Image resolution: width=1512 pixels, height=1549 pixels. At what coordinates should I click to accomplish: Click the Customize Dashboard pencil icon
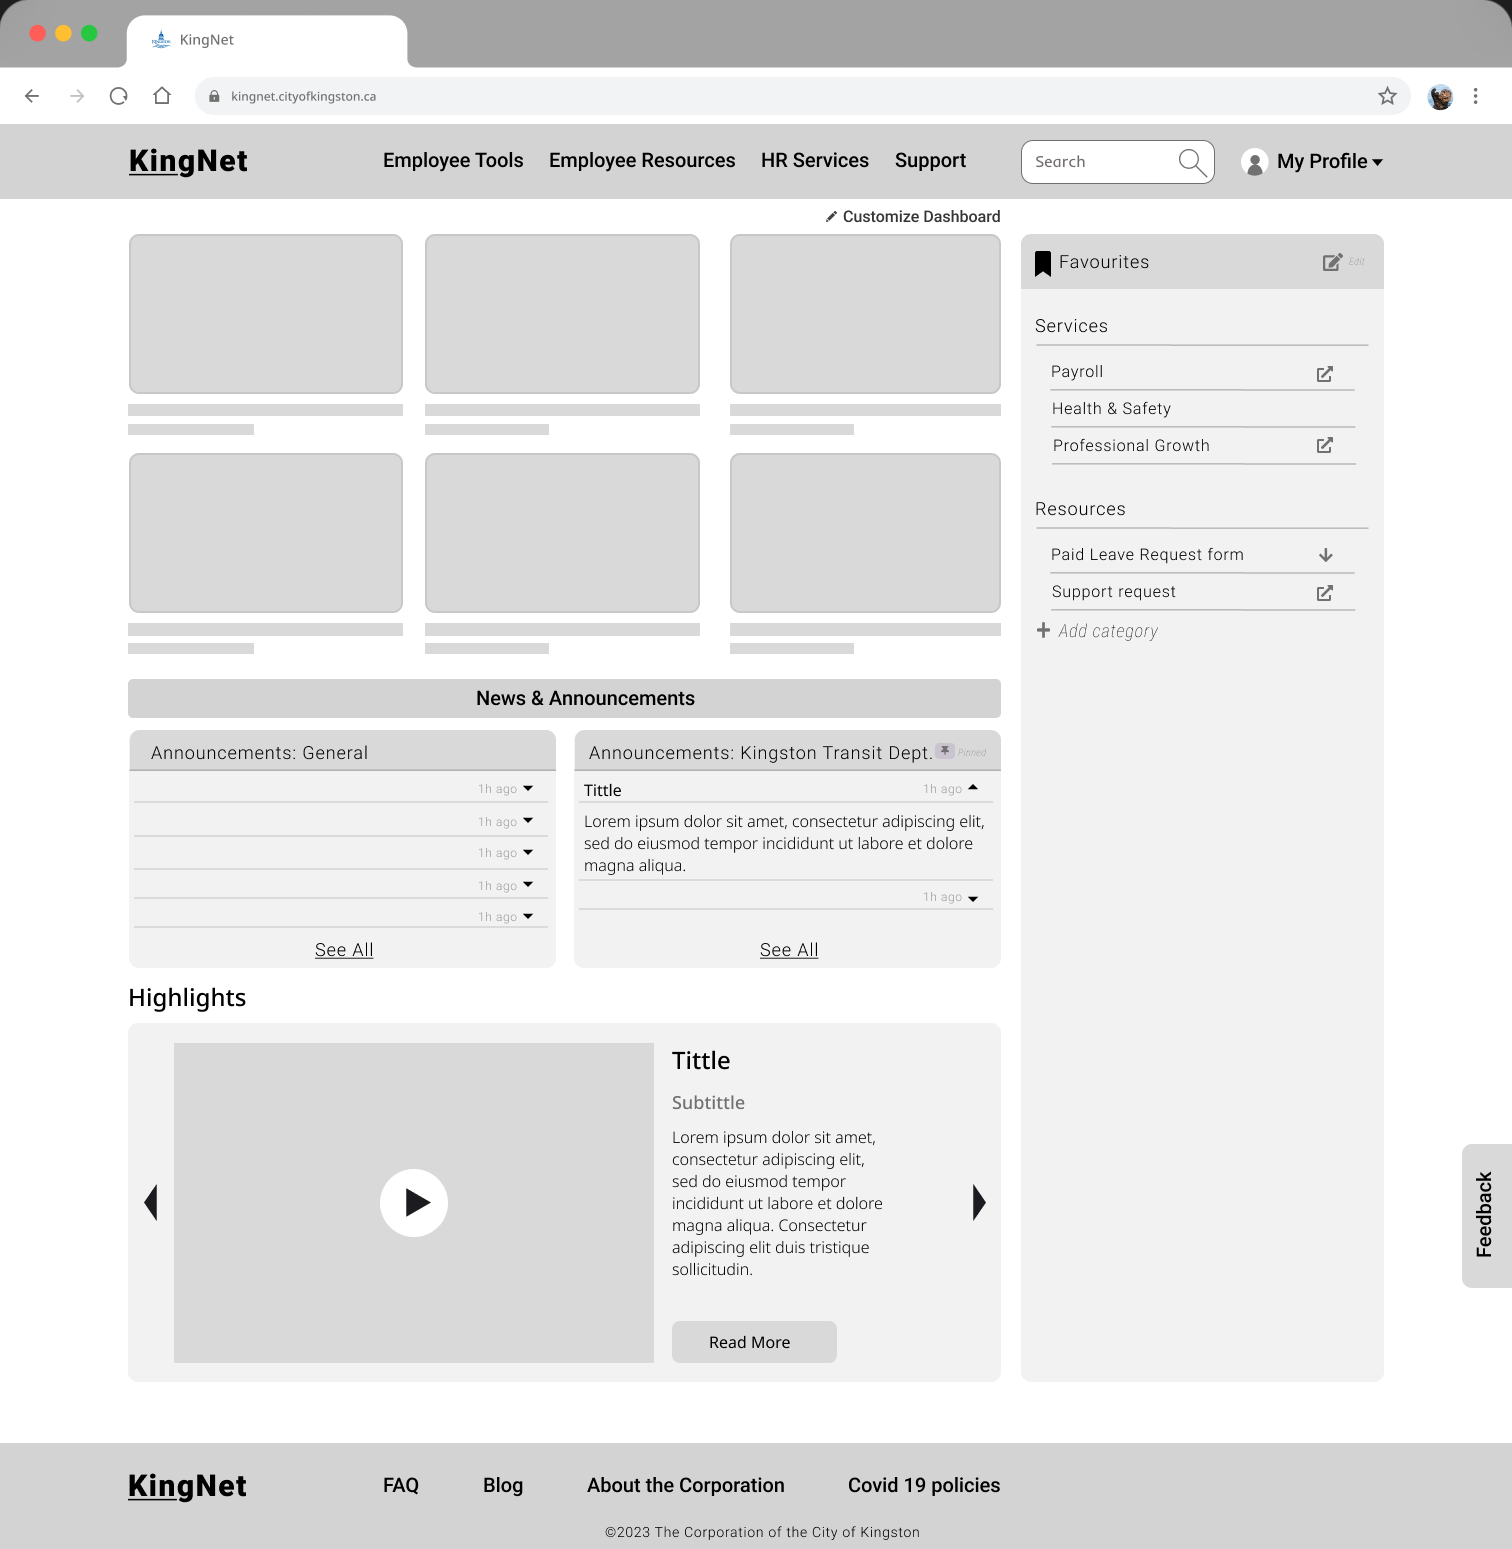click(831, 216)
